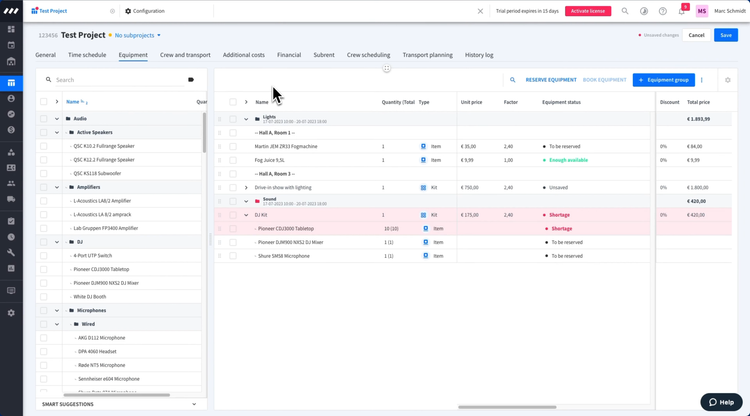
Task: Click the tag filter icon in the equipment search bar
Action: tap(191, 80)
